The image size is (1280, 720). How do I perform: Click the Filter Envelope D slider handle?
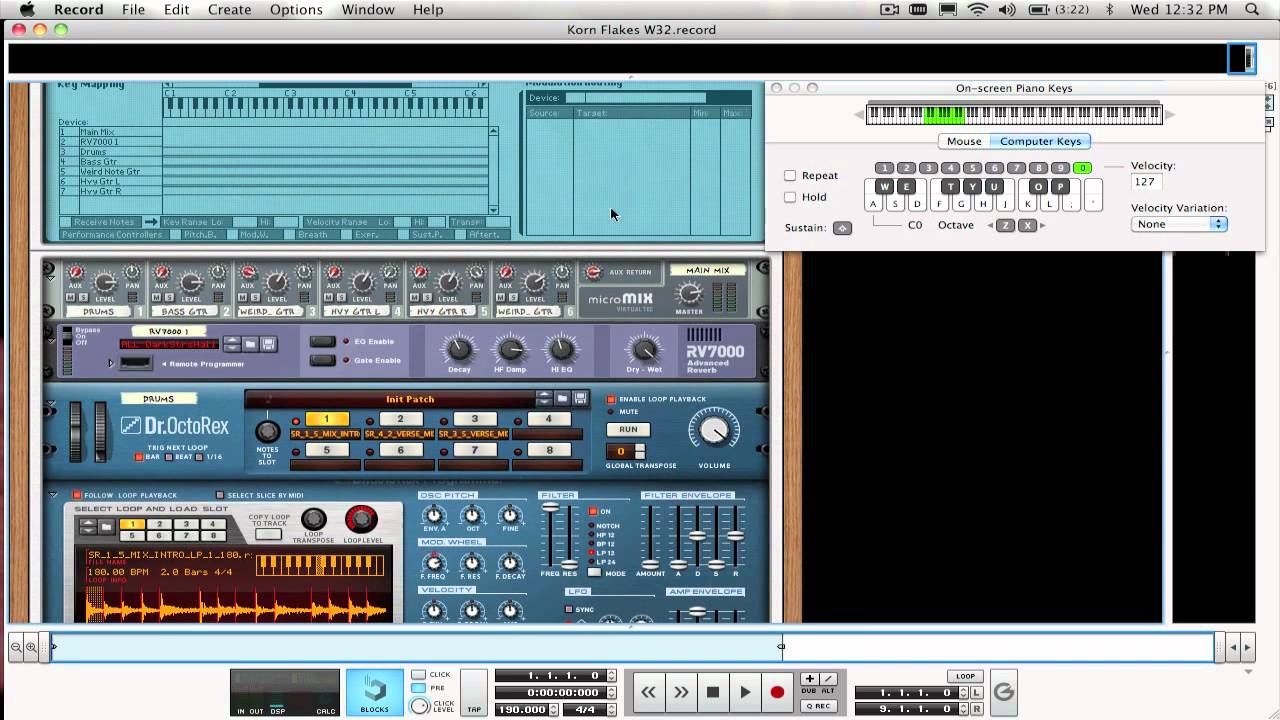pyautogui.click(x=698, y=535)
